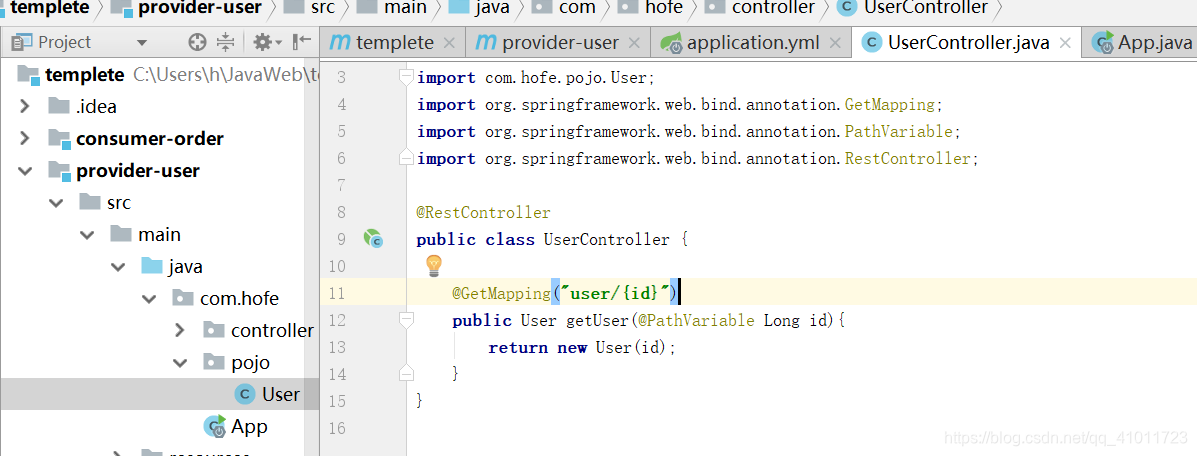Collapse the provider-user module
Viewport: 1197px width, 456px height.
pyautogui.click(x=24, y=170)
